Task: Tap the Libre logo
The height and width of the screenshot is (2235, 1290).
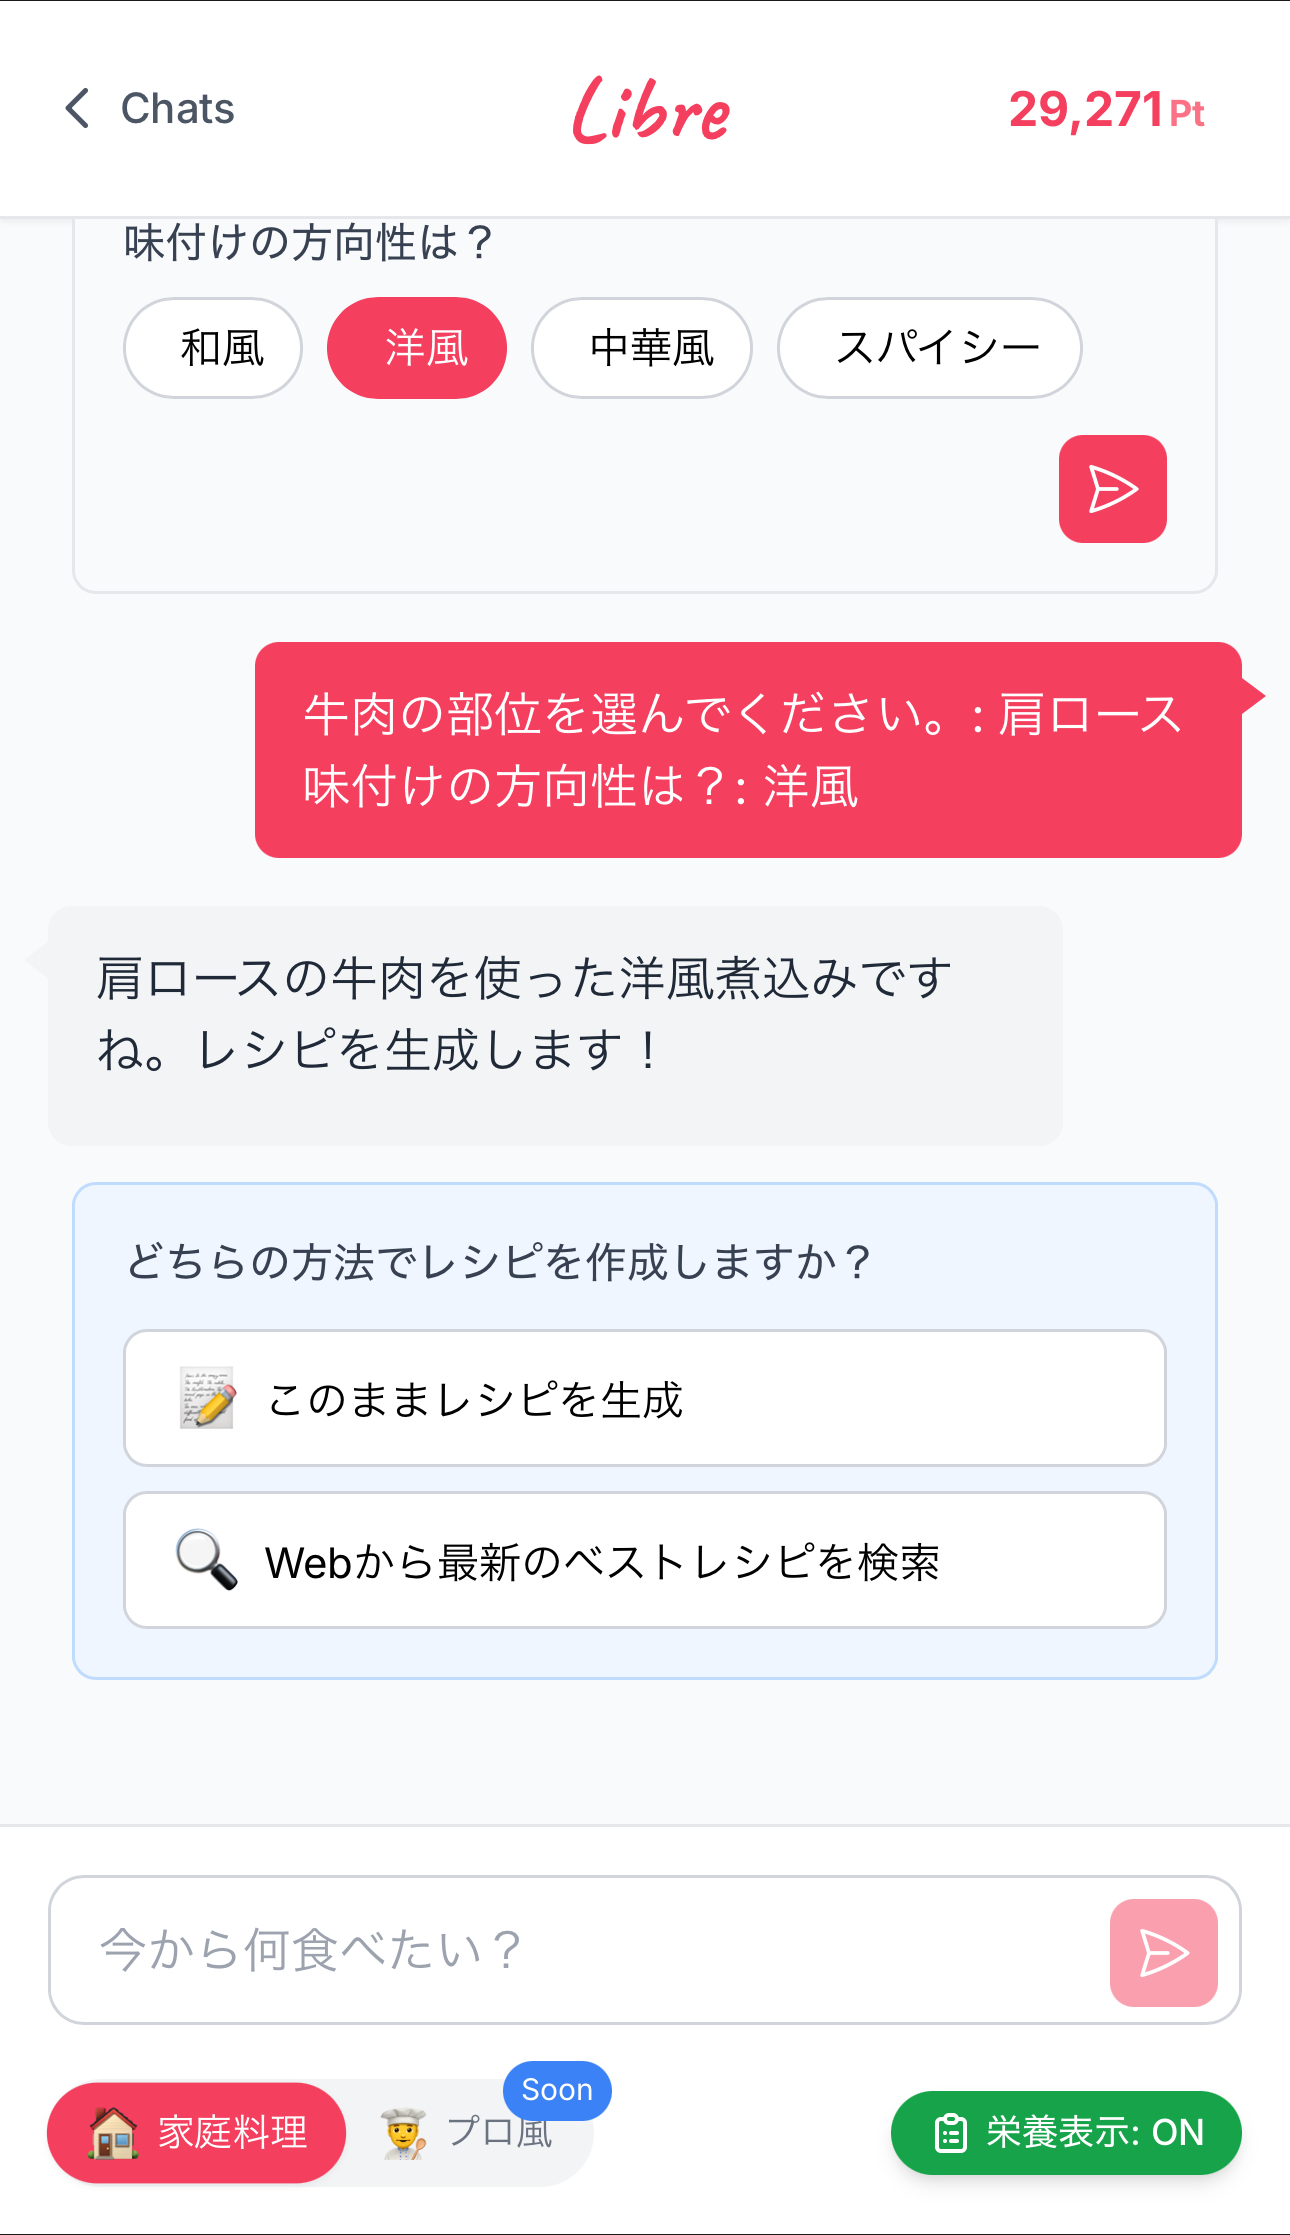Action: (x=651, y=110)
